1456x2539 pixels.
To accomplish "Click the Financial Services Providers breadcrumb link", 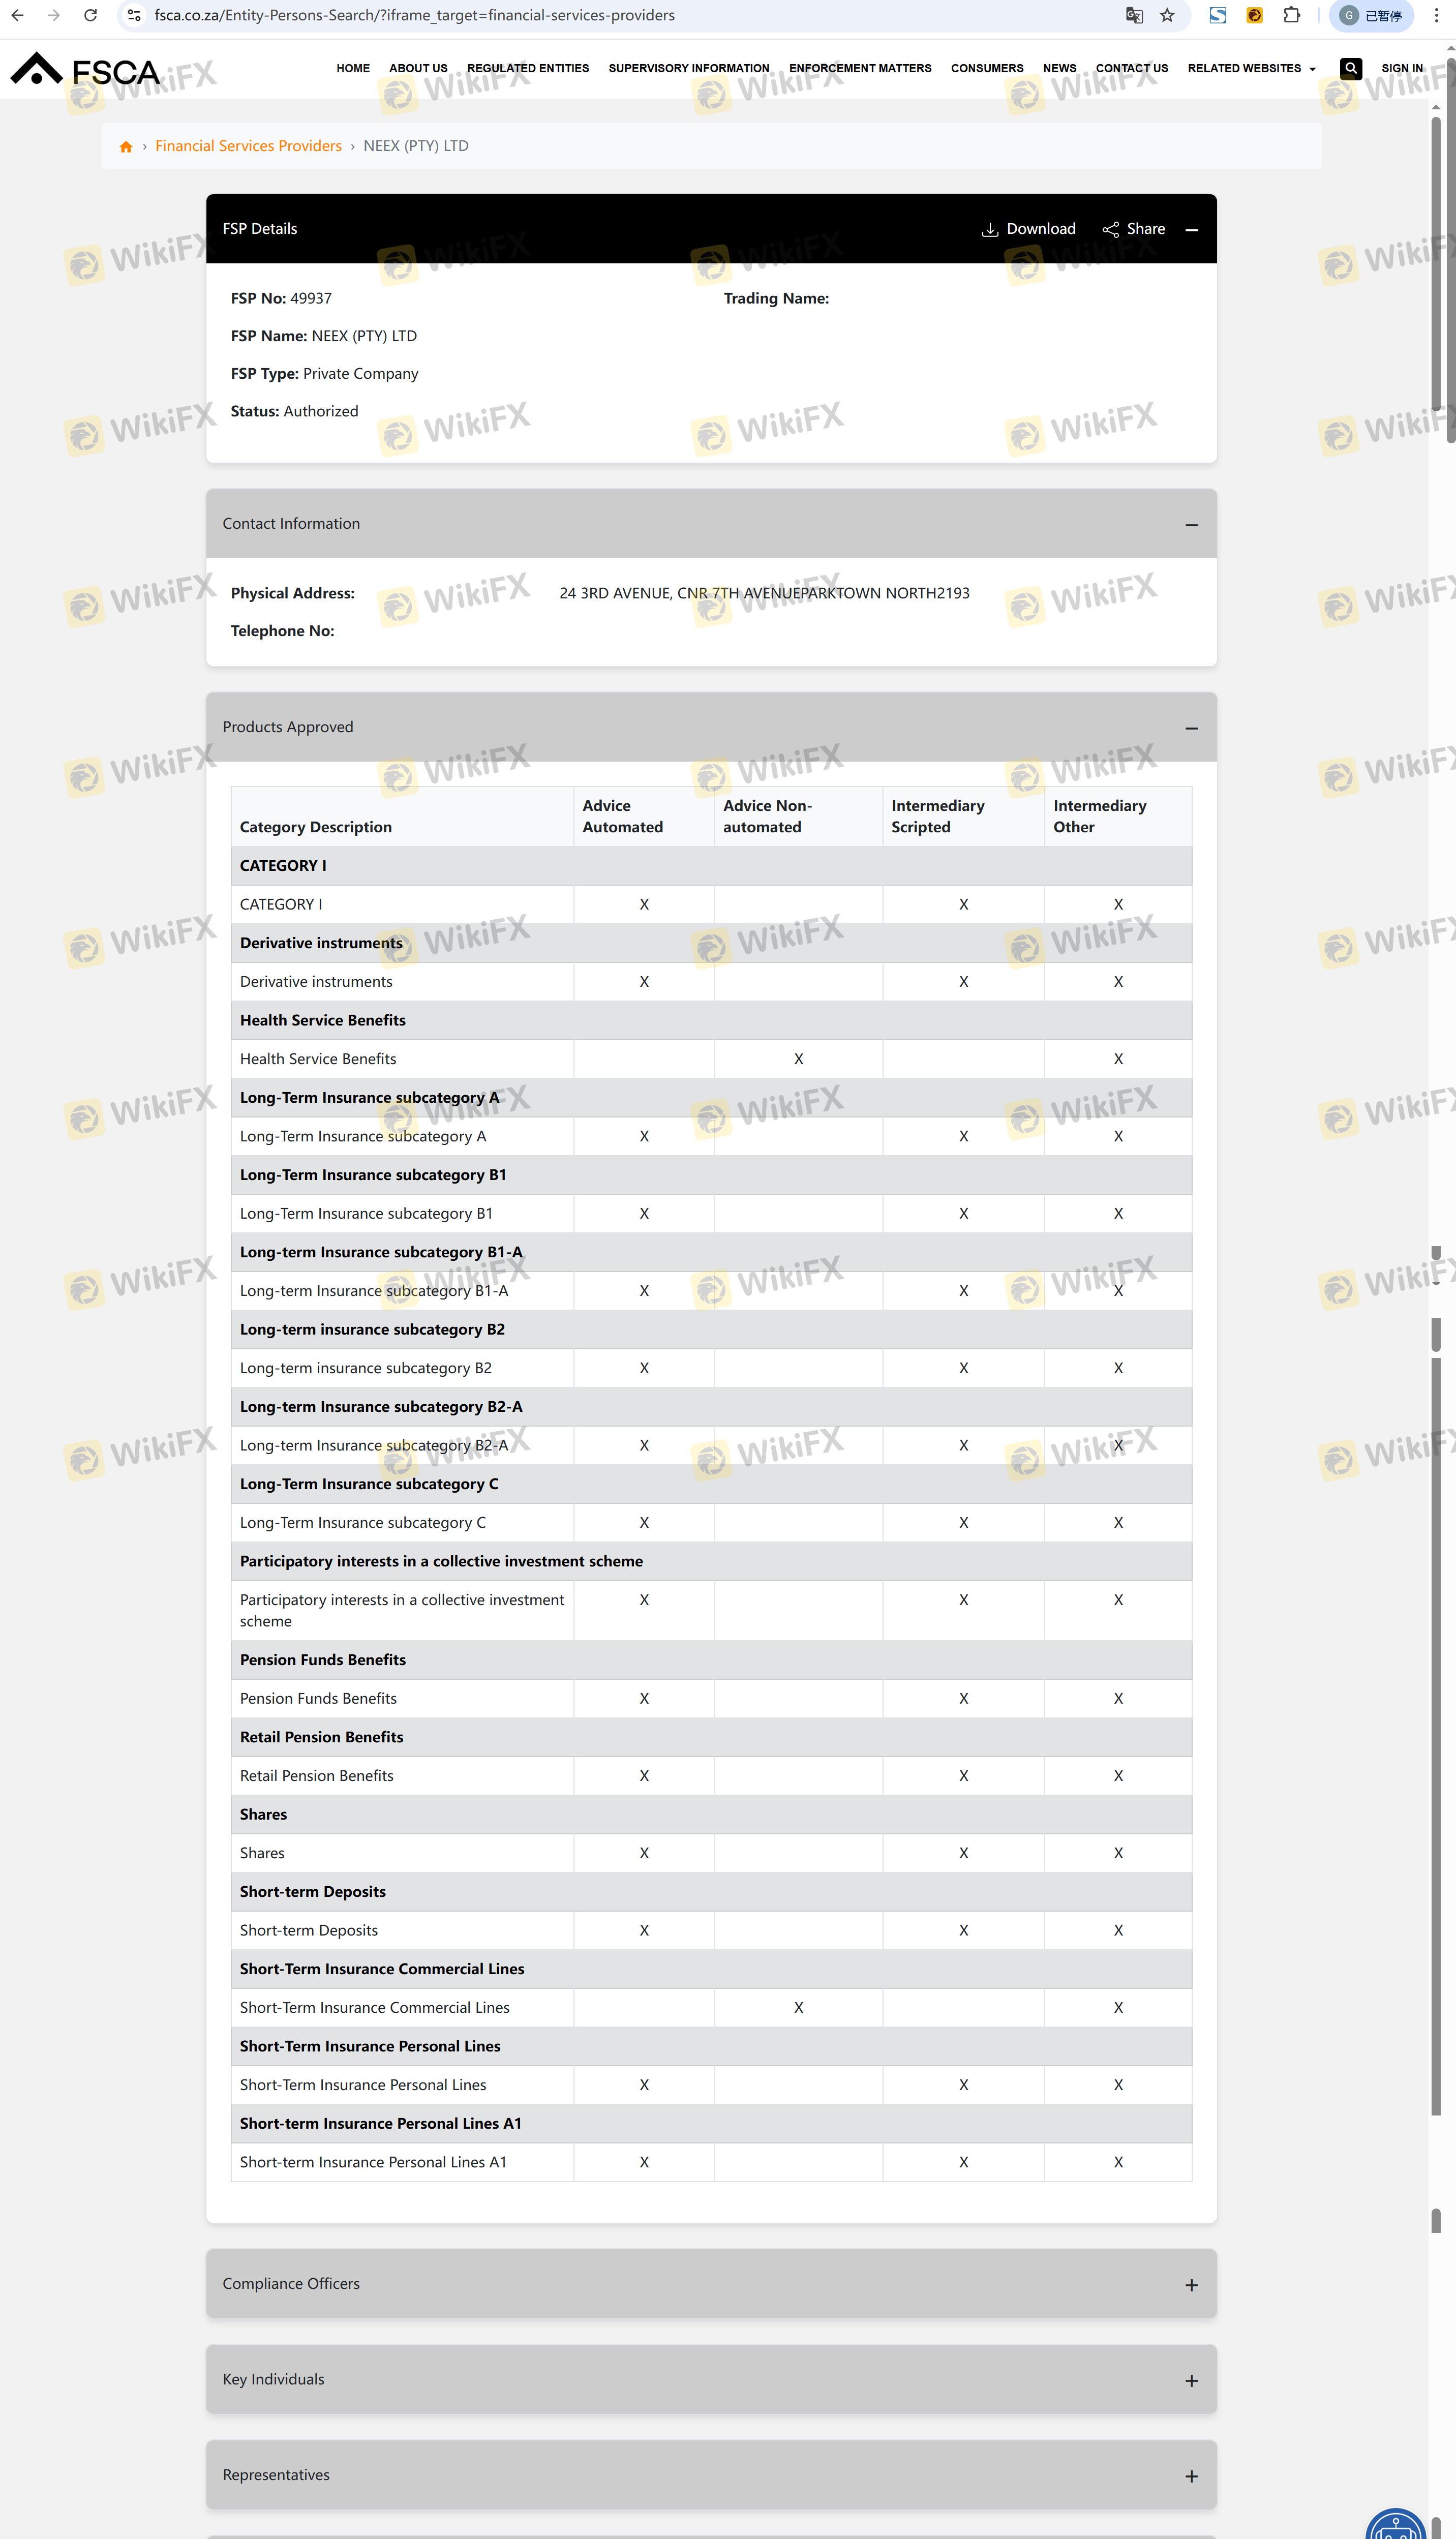I will (248, 146).
